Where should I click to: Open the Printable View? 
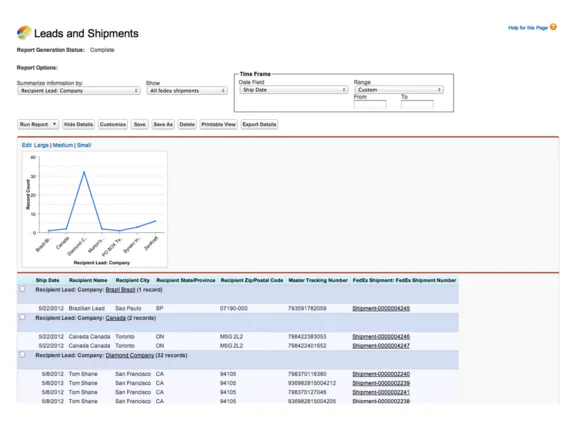click(219, 124)
